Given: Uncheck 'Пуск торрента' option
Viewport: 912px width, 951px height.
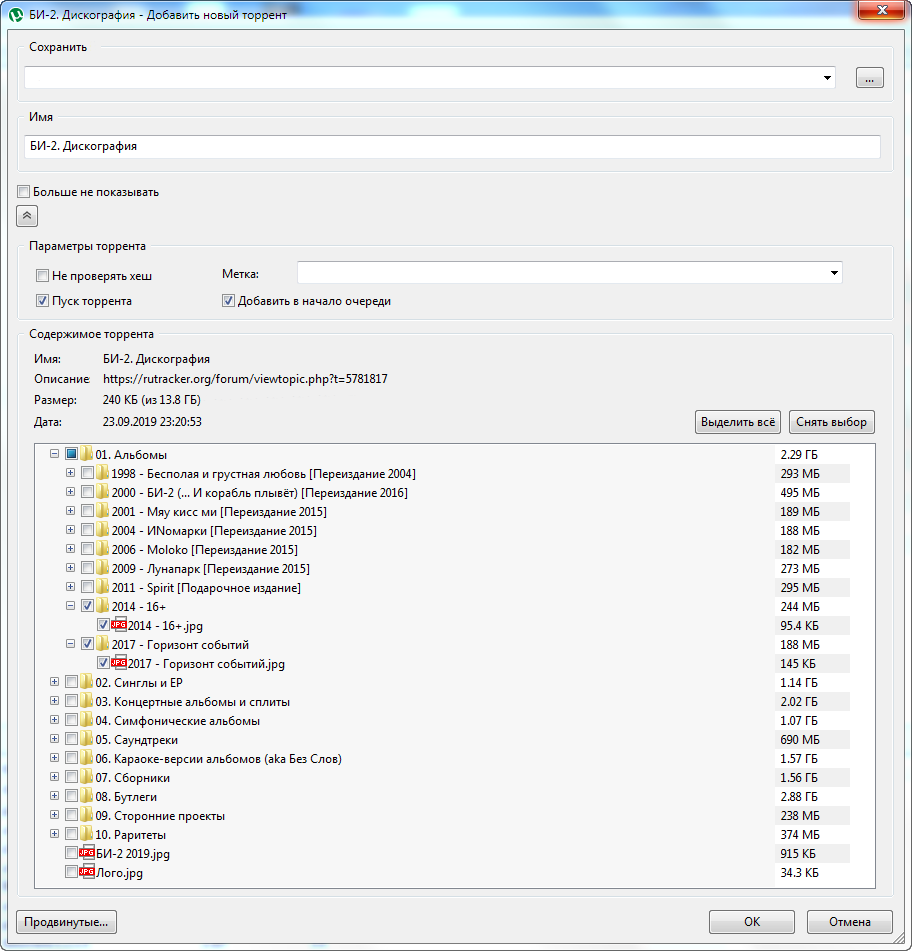Looking at the screenshot, I should (x=42, y=301).
